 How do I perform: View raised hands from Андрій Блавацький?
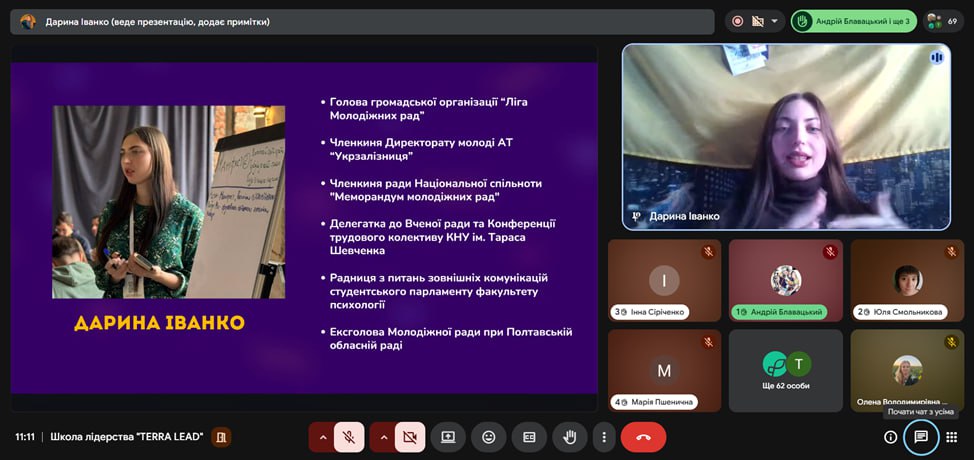pos(853,21)
